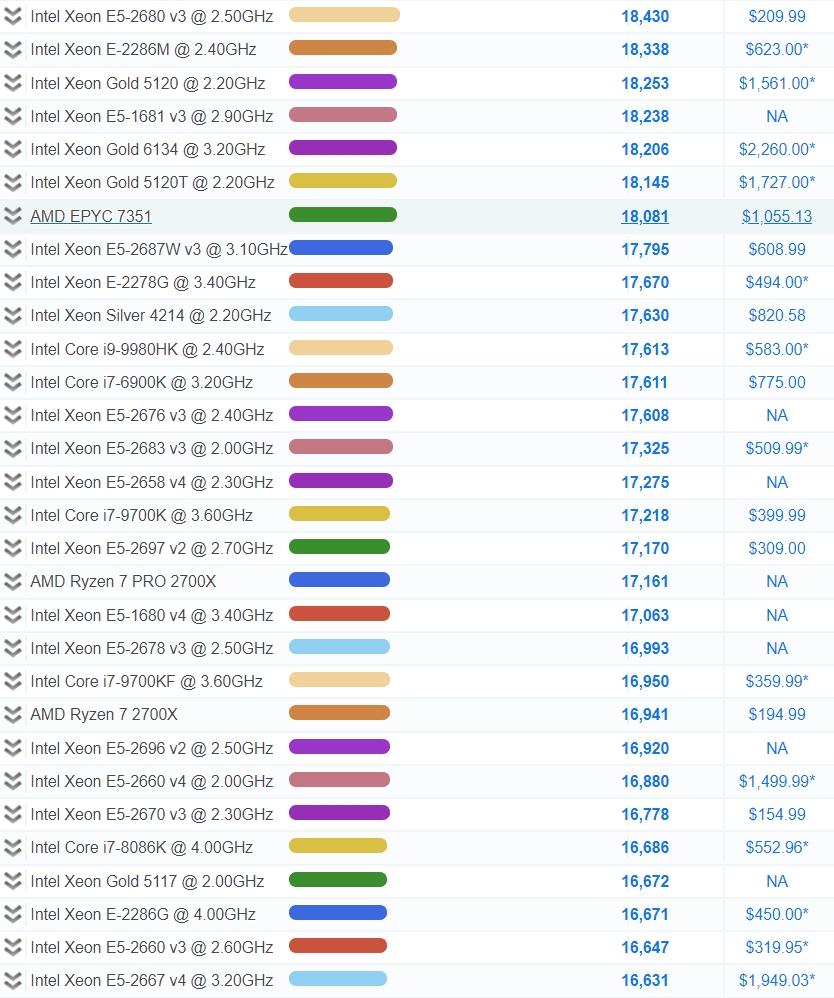
Task: Open Intel Core i7-9700KF CPU page
Action: (x=146, y=682)
